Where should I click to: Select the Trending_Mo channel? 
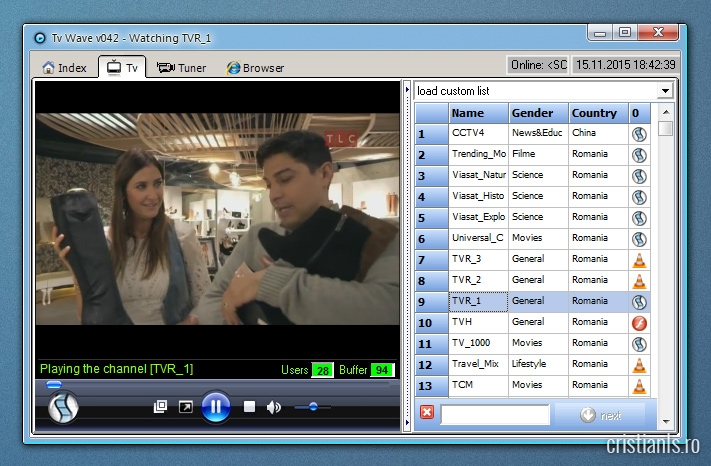pyautogui.click(x=478, y=154)
